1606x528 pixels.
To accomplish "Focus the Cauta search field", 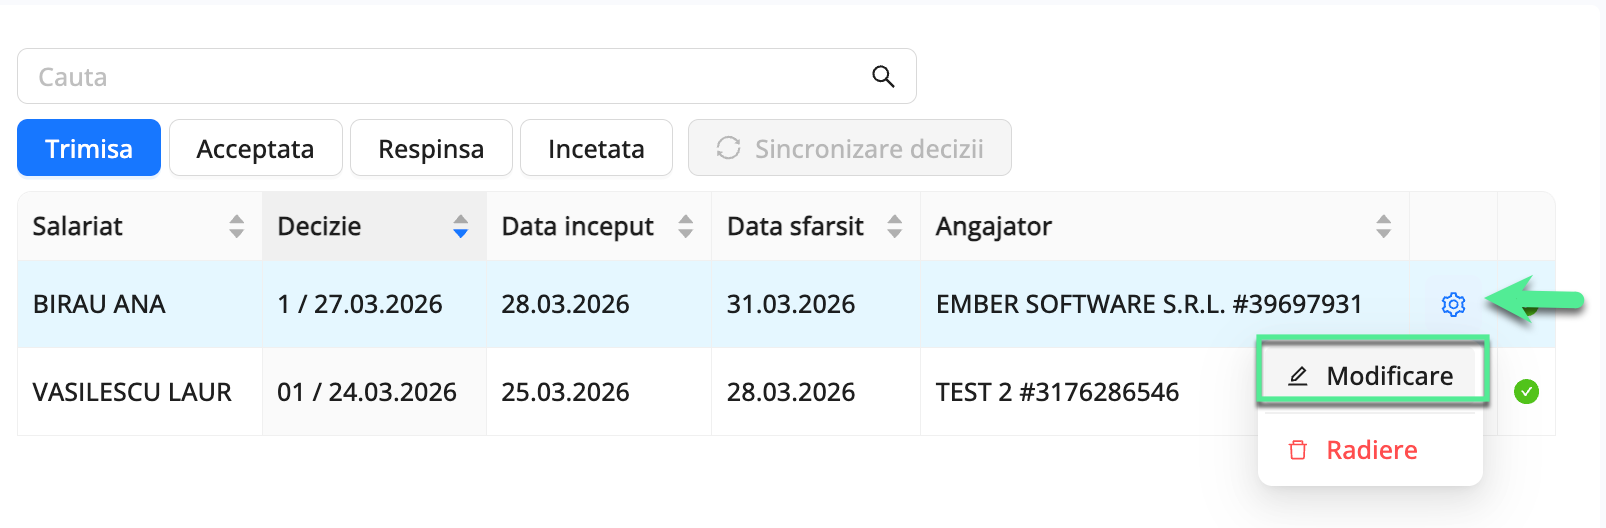I will pos(440,76).
